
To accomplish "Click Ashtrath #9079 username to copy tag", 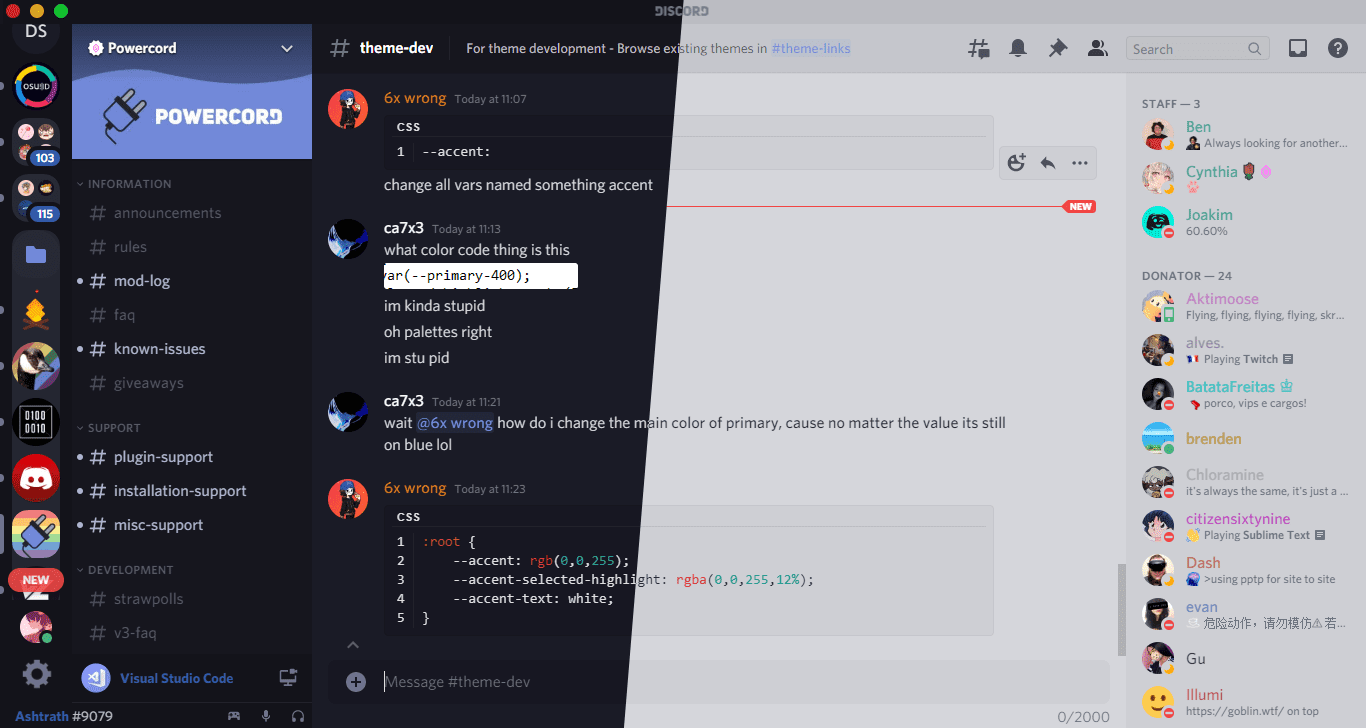I will (x=64, y=715).
